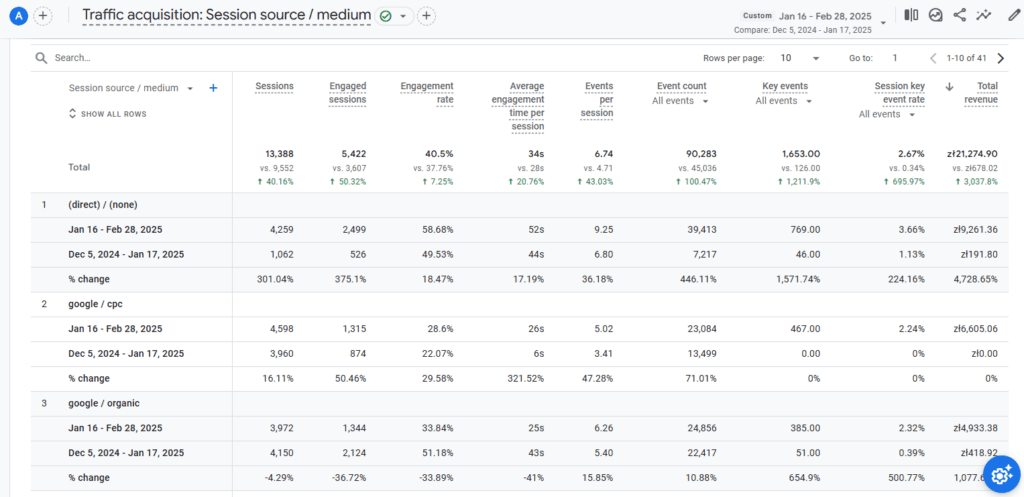Click the report title Traffic acquisition
Viewport: 1024px width, 497px height.
click(x=227, y=15)
